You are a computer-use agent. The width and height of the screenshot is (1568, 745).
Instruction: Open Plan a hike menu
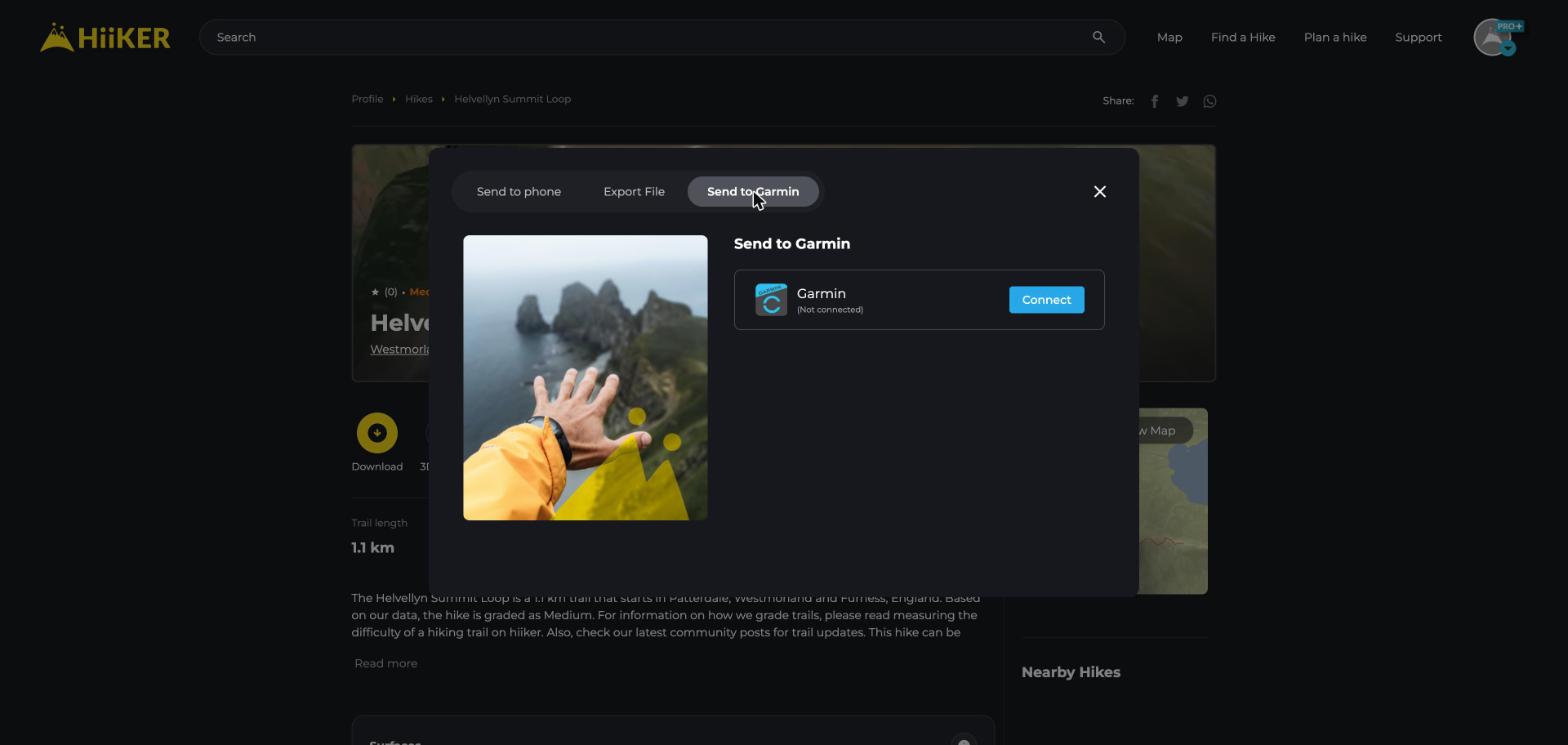[1334, 37]
